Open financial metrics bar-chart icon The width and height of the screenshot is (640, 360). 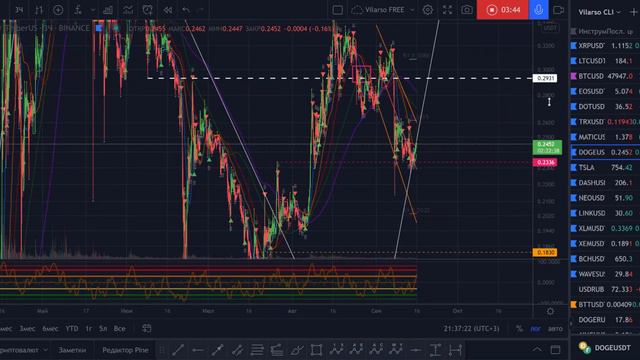click(108, 10)
